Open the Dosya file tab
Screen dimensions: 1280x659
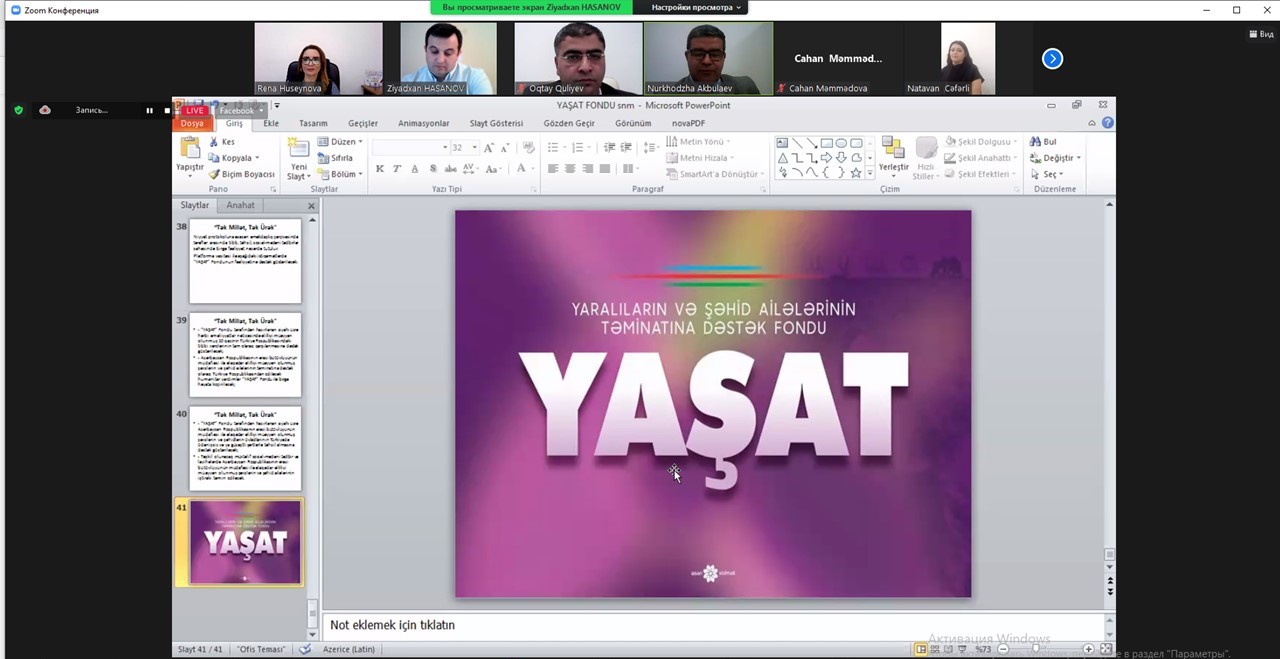(x=191, y=123)
